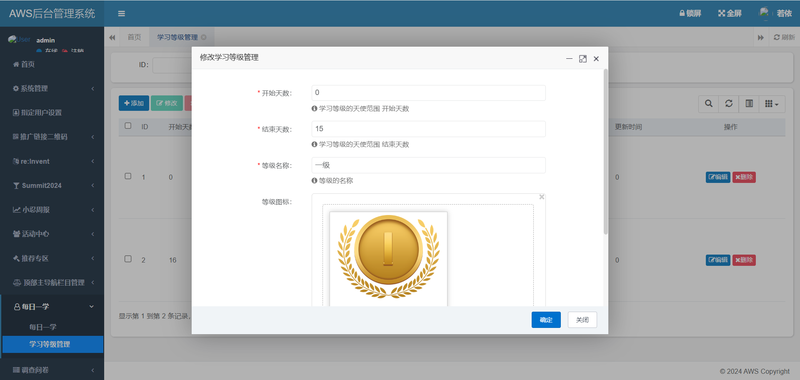800x380 pixels.
Task: Expand 推广链接二维码 sidebar menu
Action: (52, 137)
